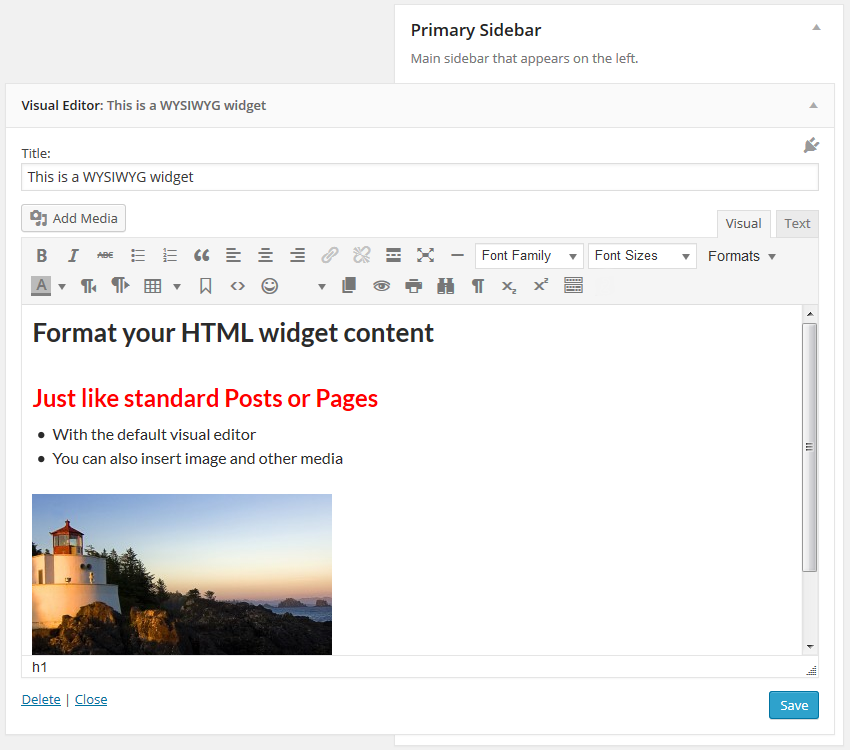
Task: Select the Visual tab
Action: (x=743, y=223)
